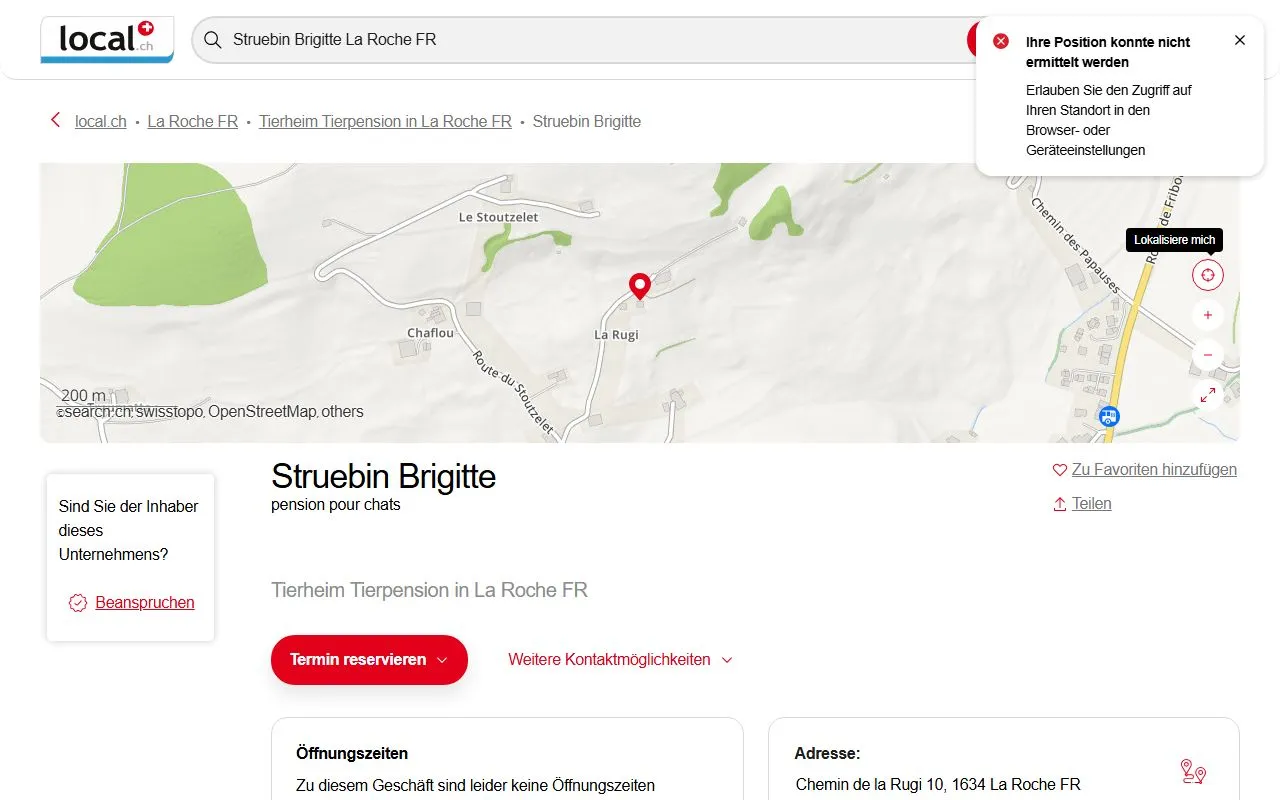
Task: Click the local.ch logo
Action: (106, 40)
